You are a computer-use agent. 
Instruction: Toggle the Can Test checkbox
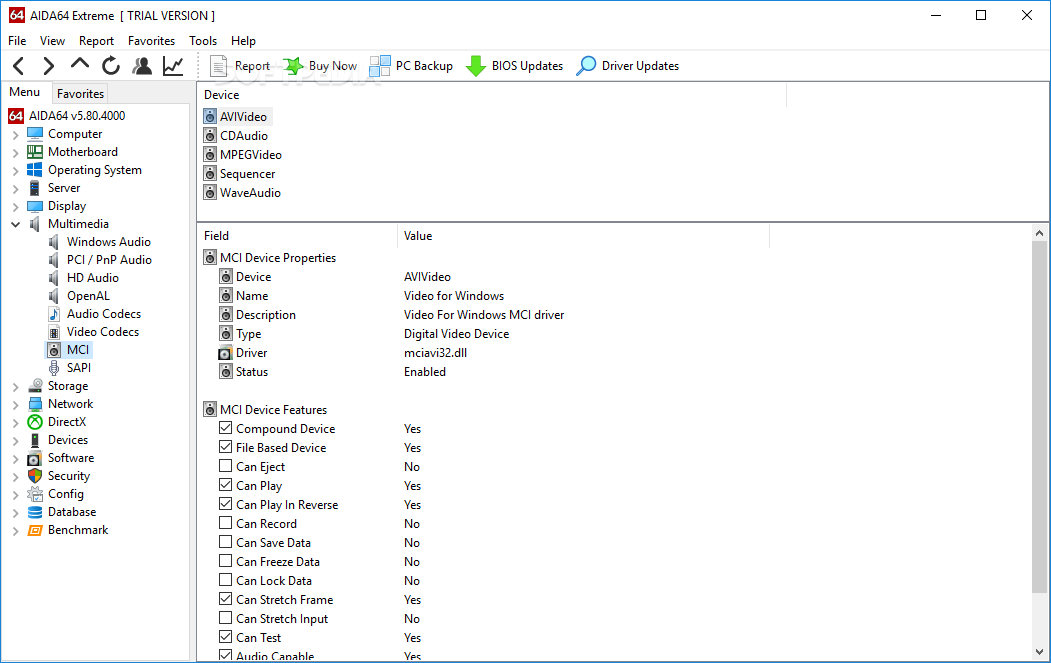[226, 637]
